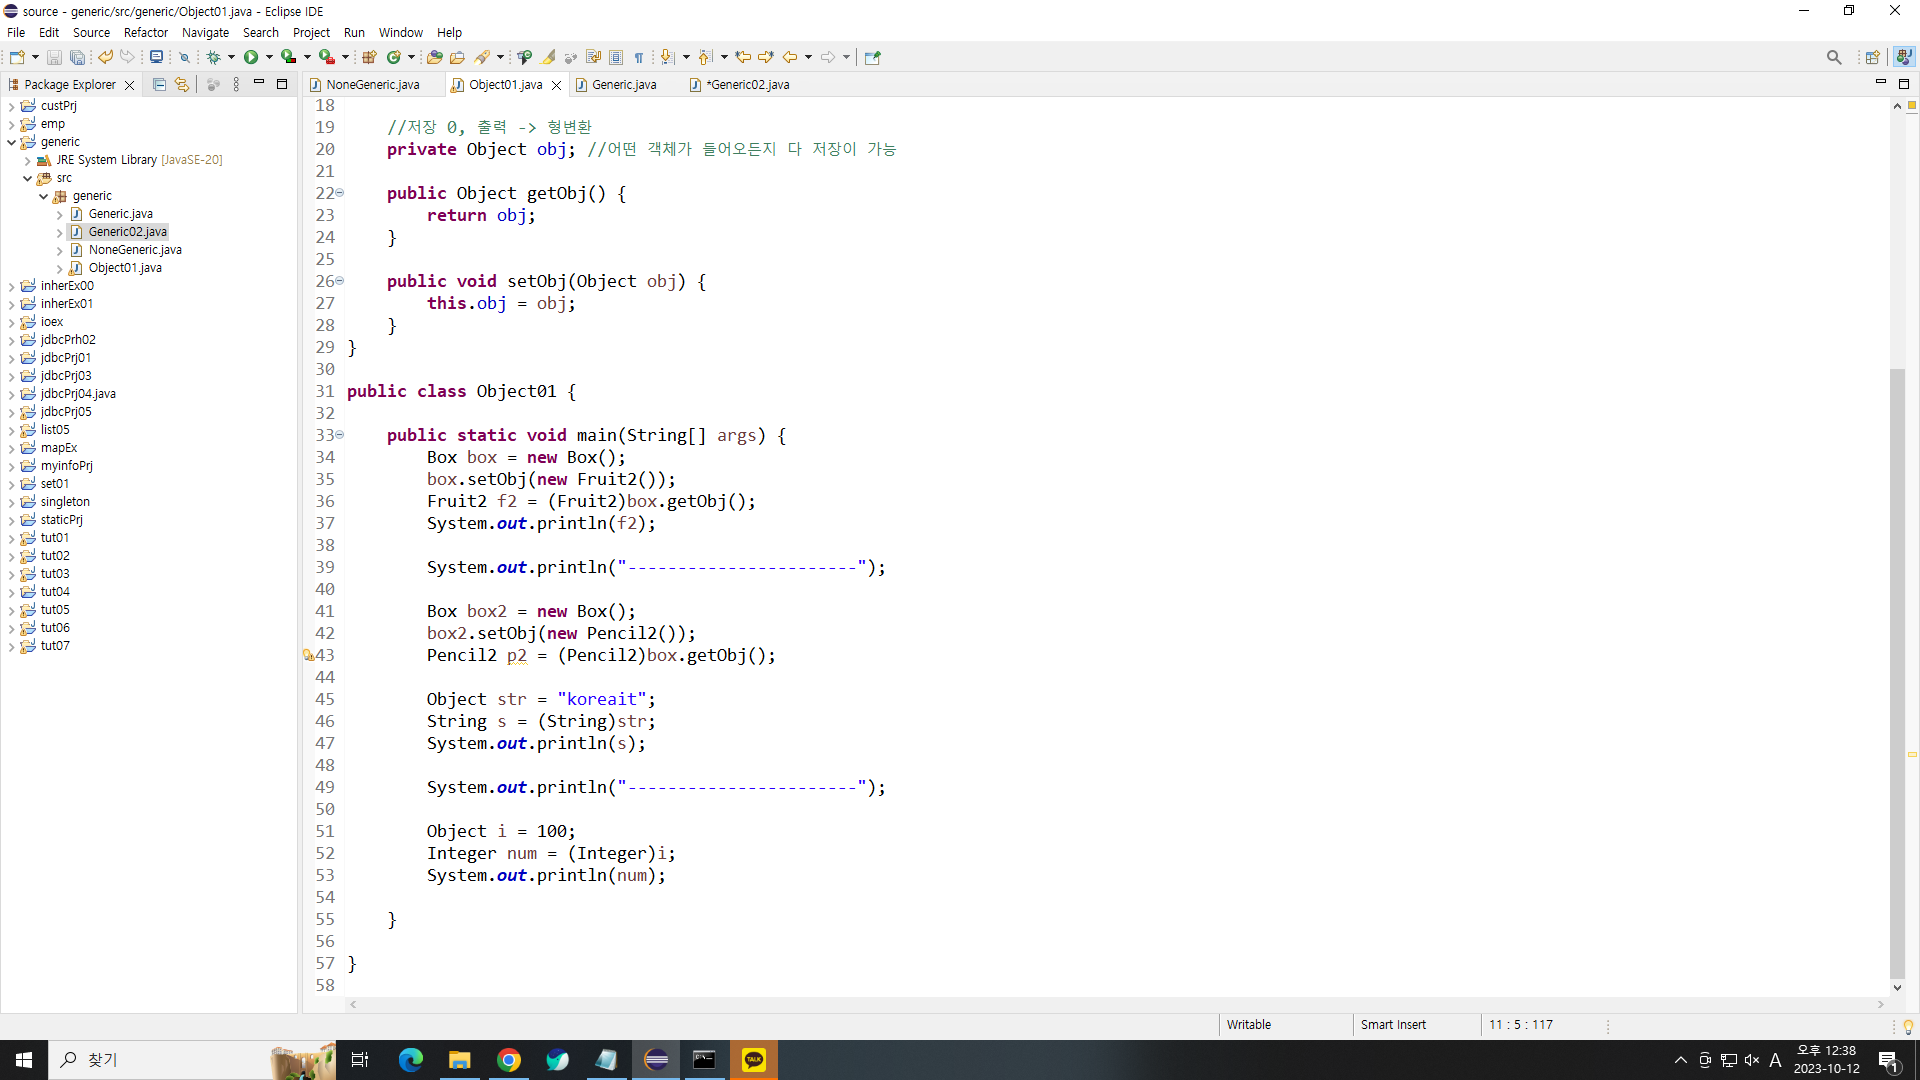The height and width of the screenshot is (1080, 1920).
Task: Click Collapse All in Package Explorer
Action: tap(159, 85)
